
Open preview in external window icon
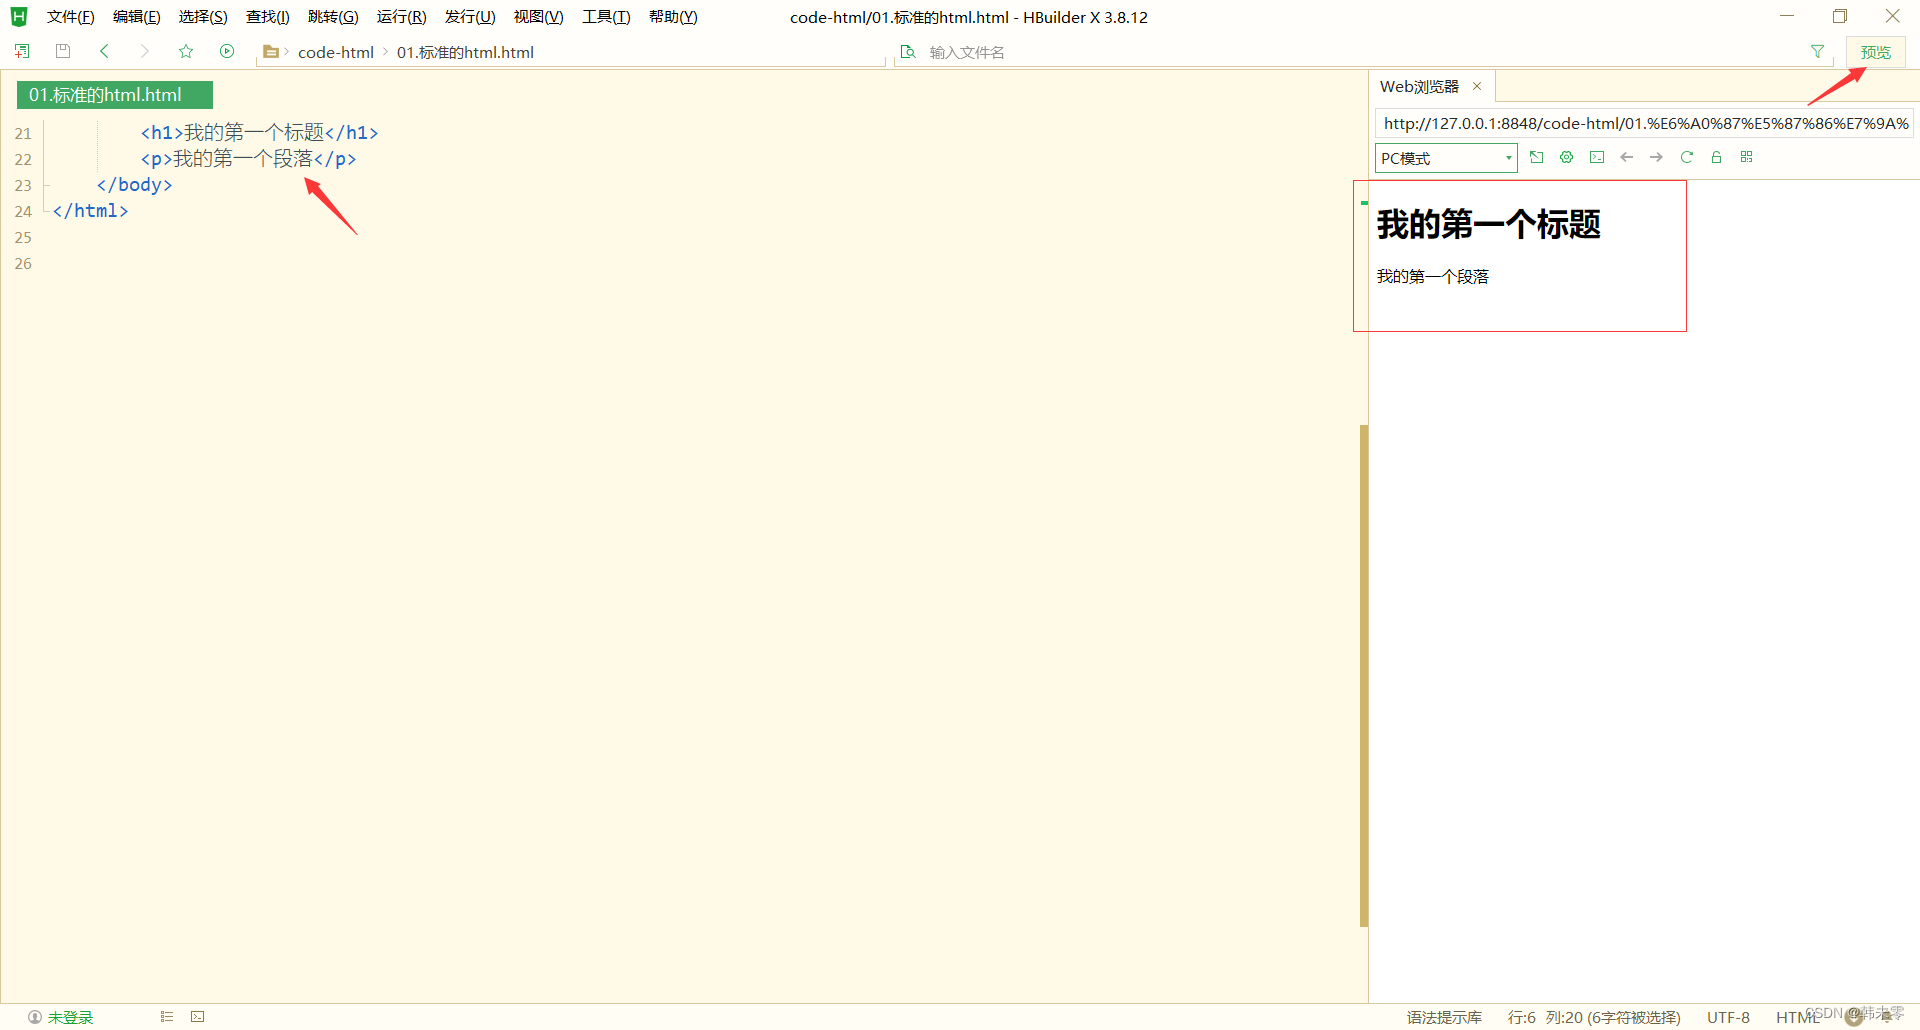(x=1537, y=157)
